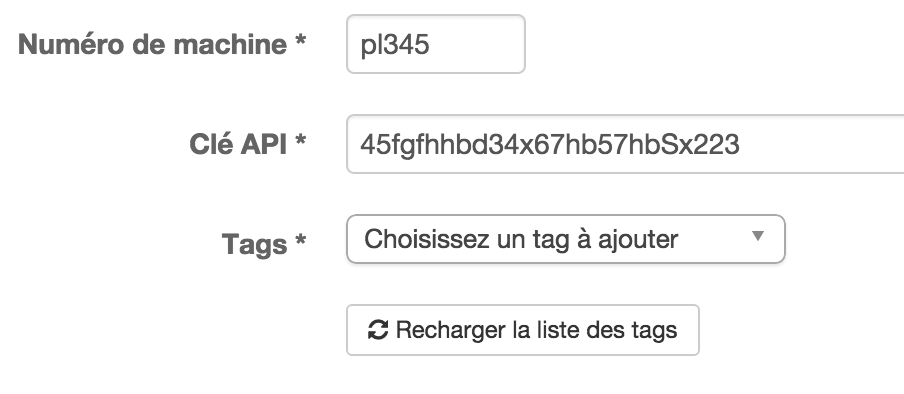904x394 pixels.
Task: Click the circular refresh arrows icon
Action: pos(378,330)
